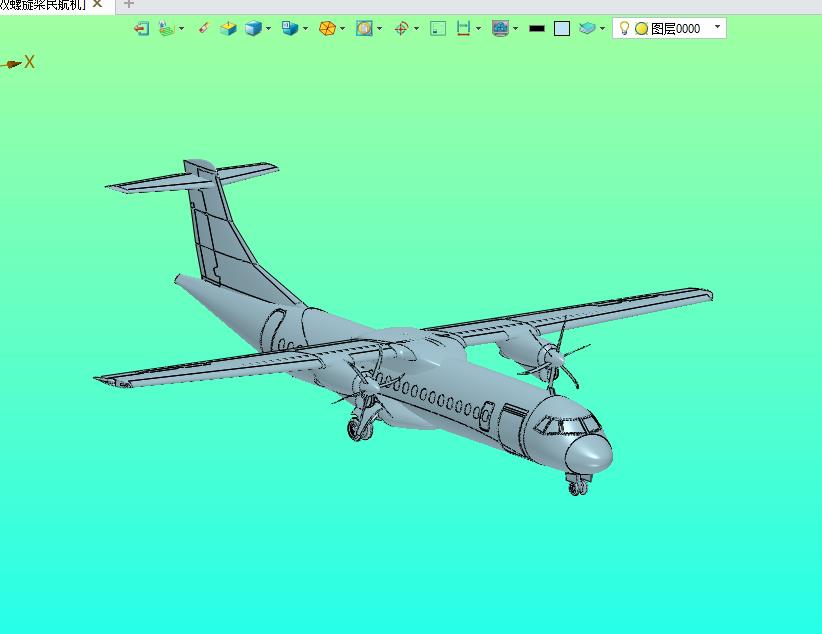Close the 双螺旋桨民航机 document tab
The image size is (822, 634).
97,4
